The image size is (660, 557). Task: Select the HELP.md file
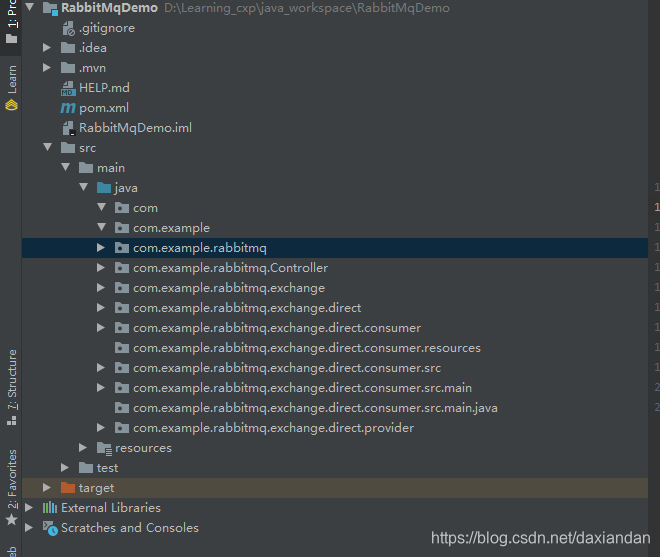pyautogui.click(x=104, y=88)
